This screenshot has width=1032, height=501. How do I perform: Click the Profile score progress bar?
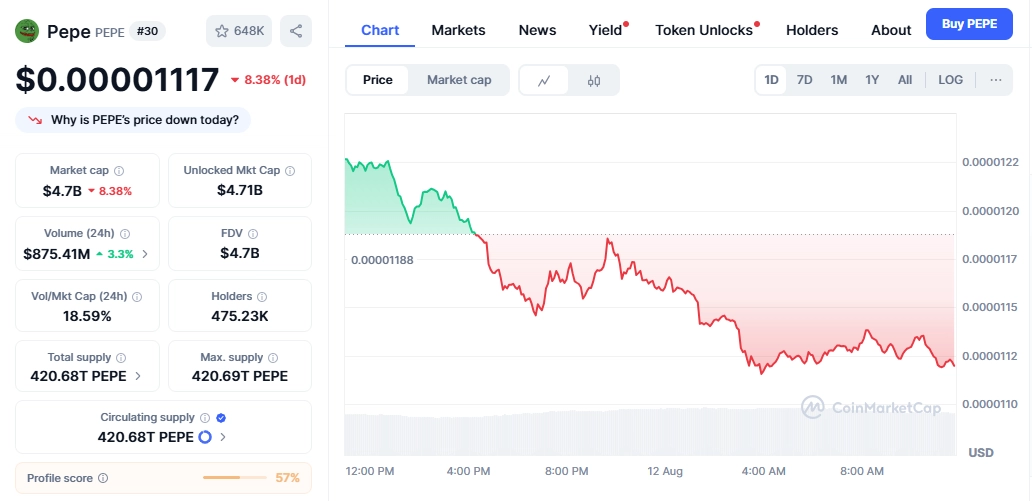[235, 478]
